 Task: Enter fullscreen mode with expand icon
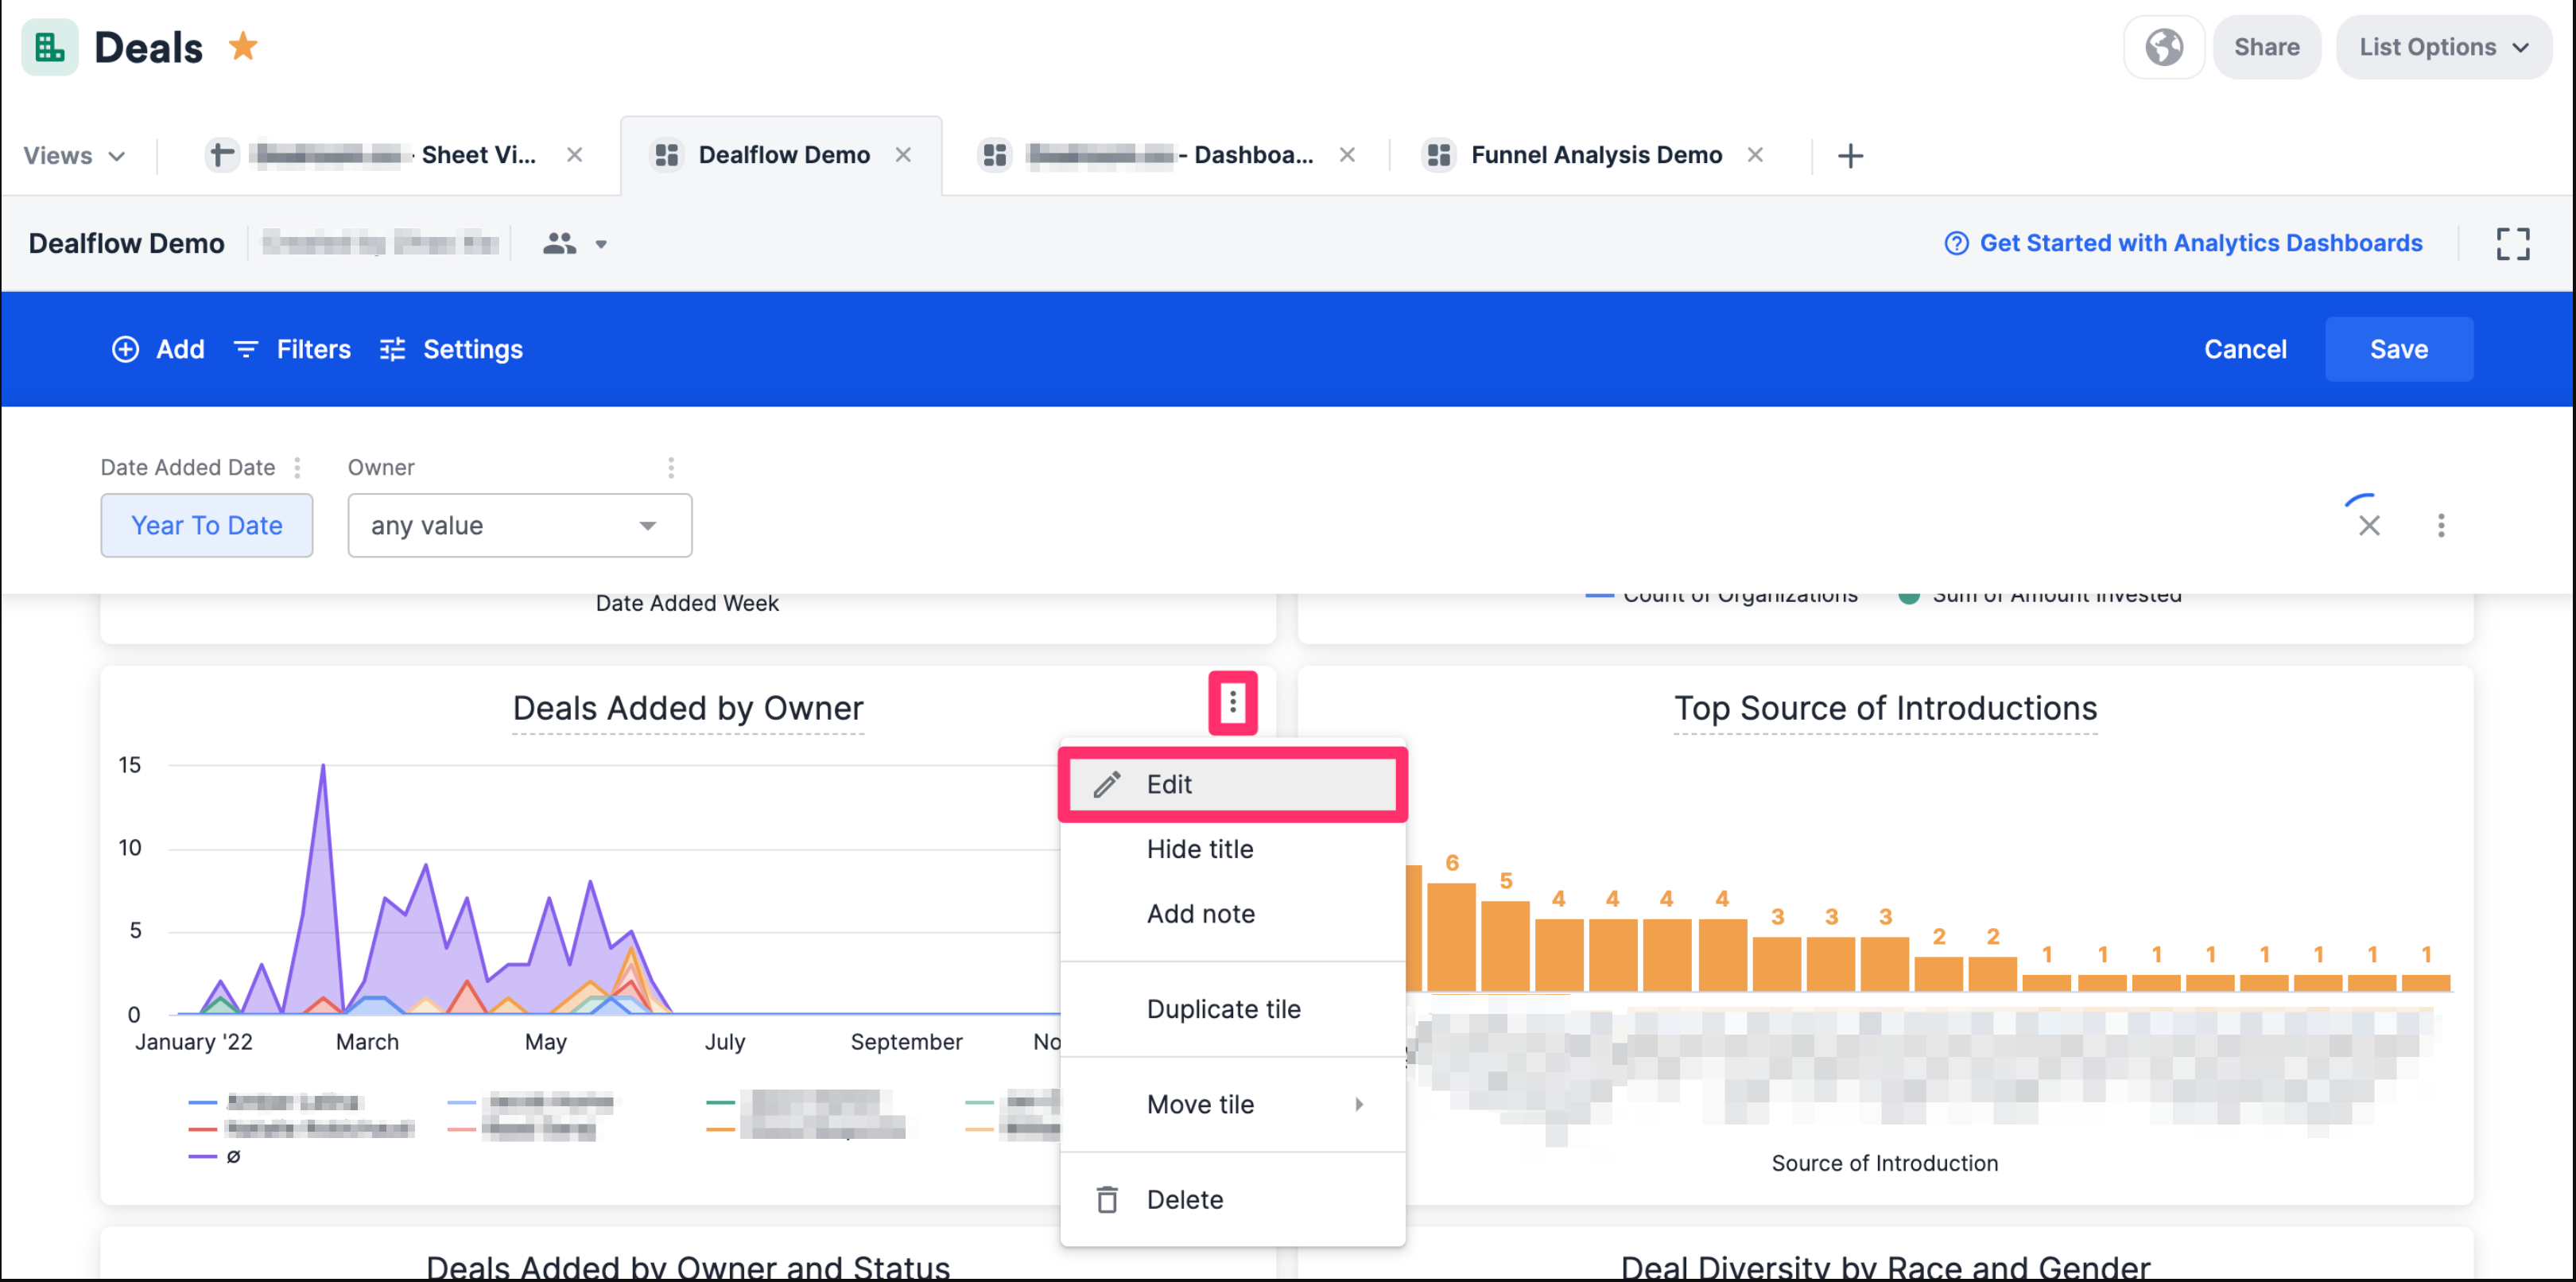(2512, 243)
